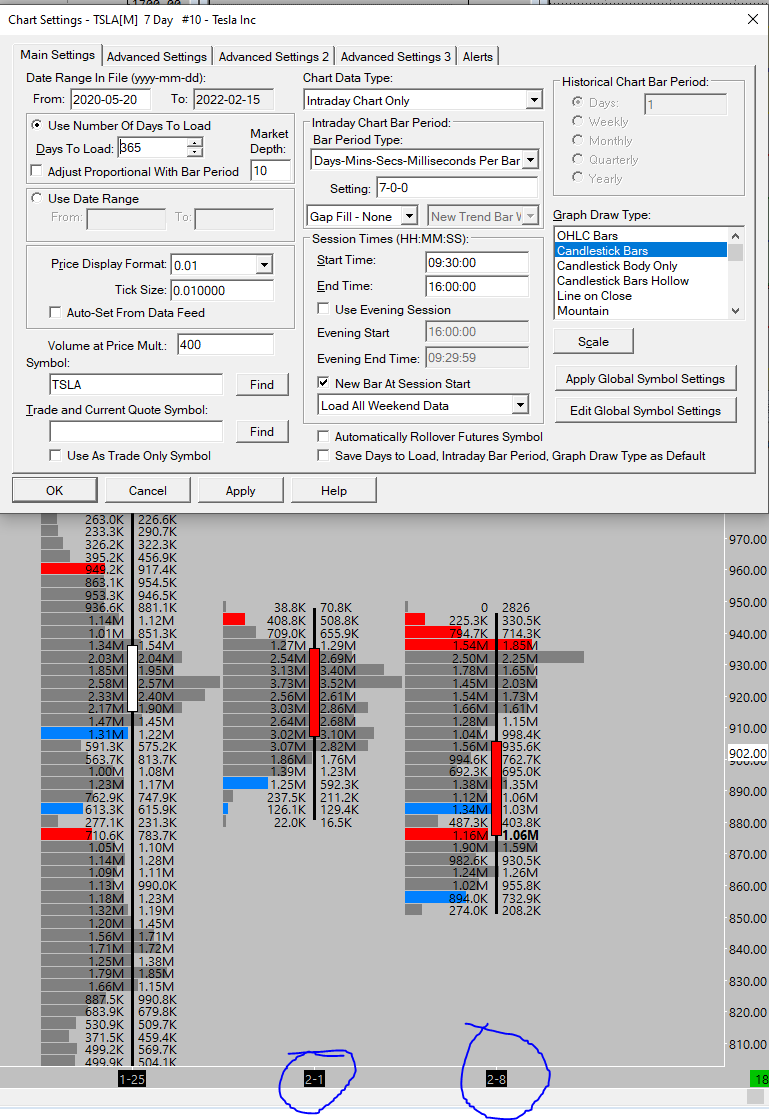769x1120 pixels.
Task: Click the Cancel button
Action: point(148,491)
